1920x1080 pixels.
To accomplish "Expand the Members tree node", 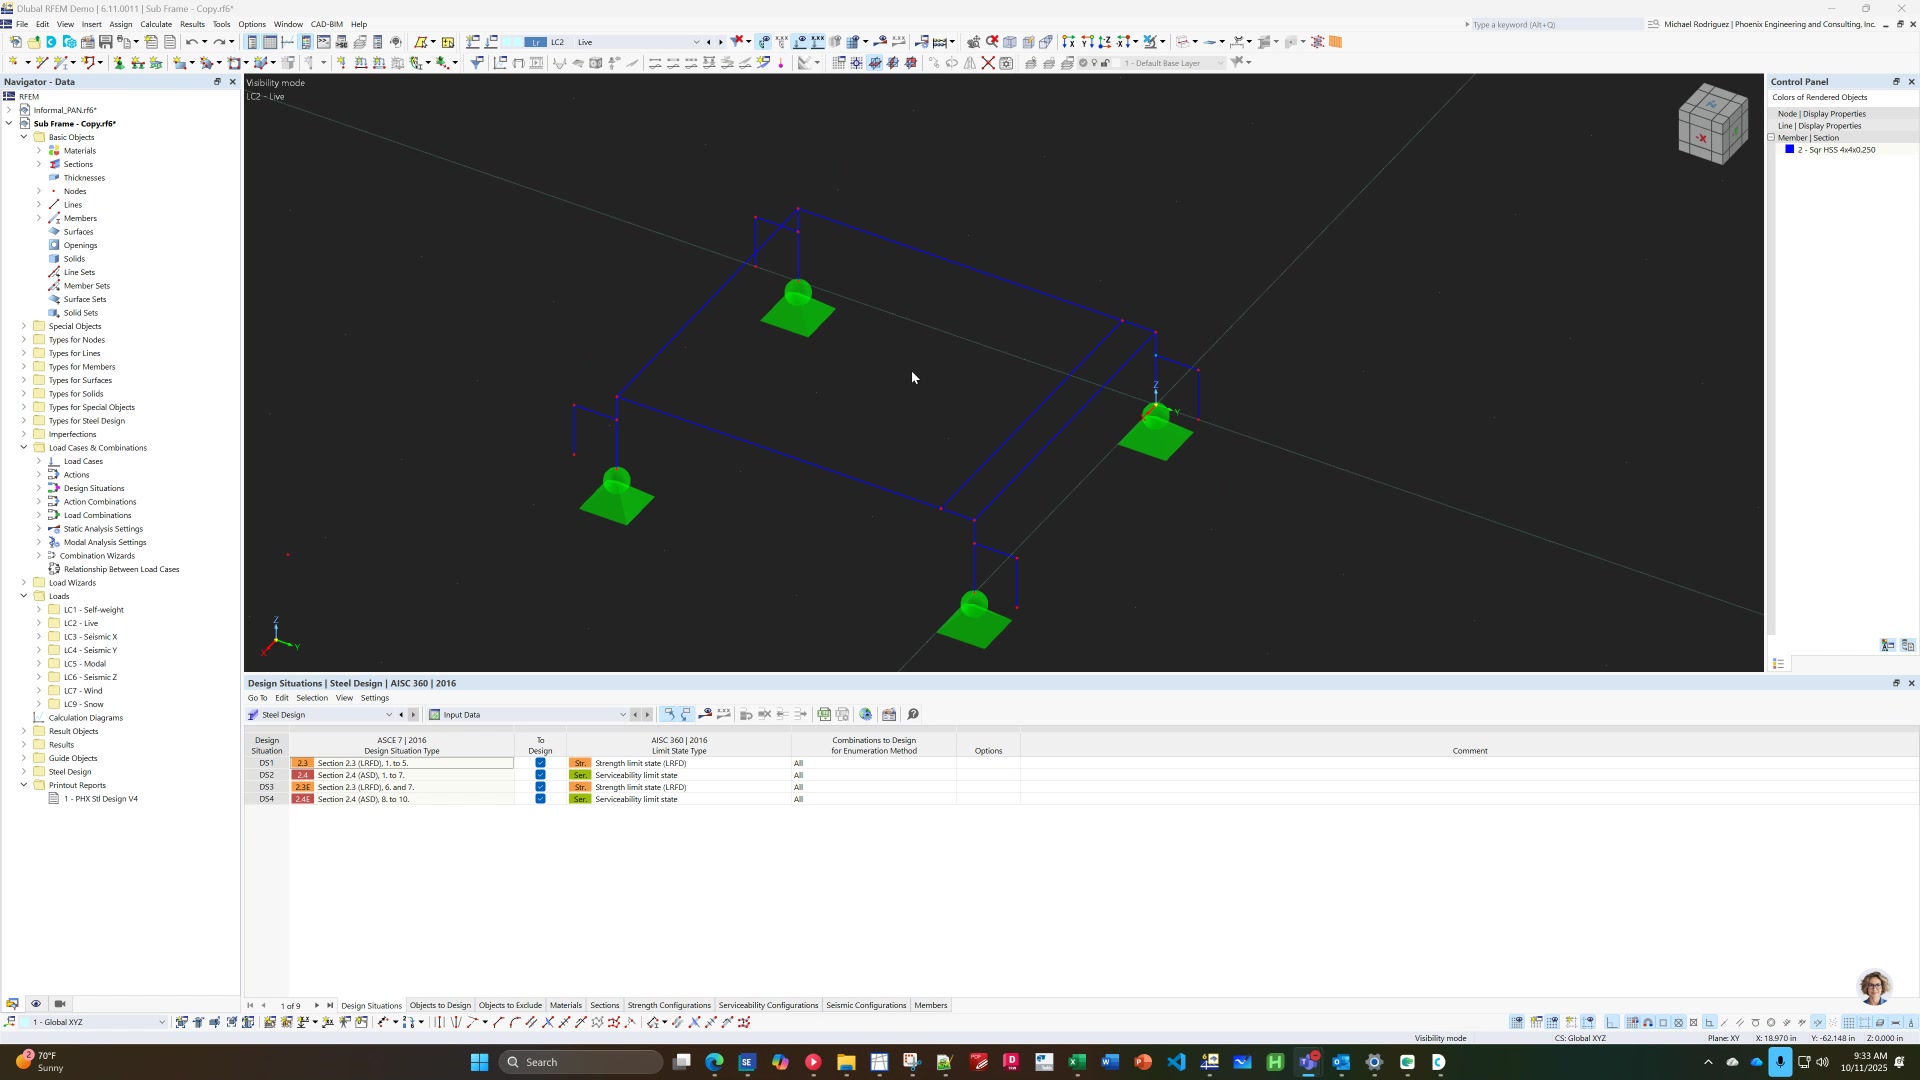I will 39,218.
